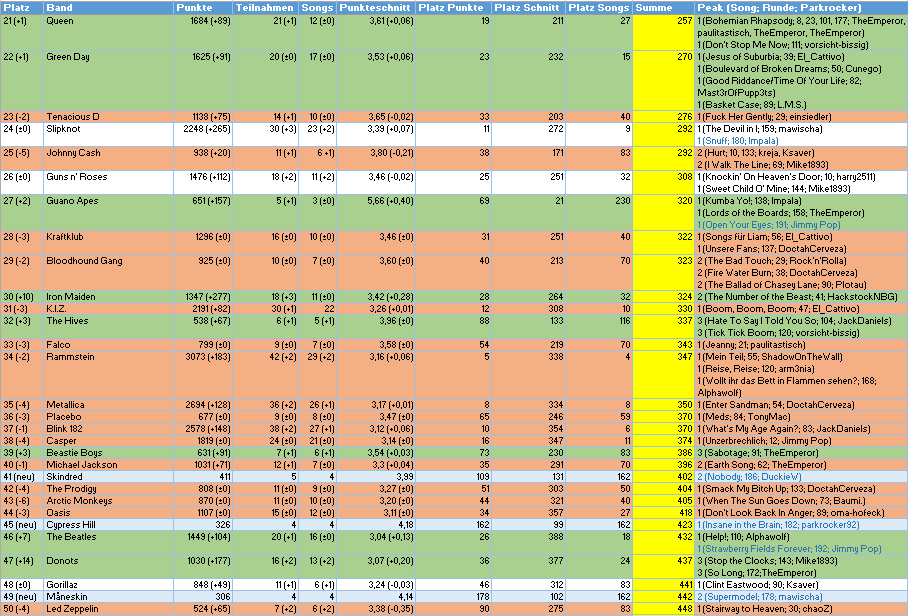Image resolution: width=908 pixels, height=616 pixels.
Task: Click the blue peak entry 'Supermodel; 178; mawischa'
Action: point(761,596)
